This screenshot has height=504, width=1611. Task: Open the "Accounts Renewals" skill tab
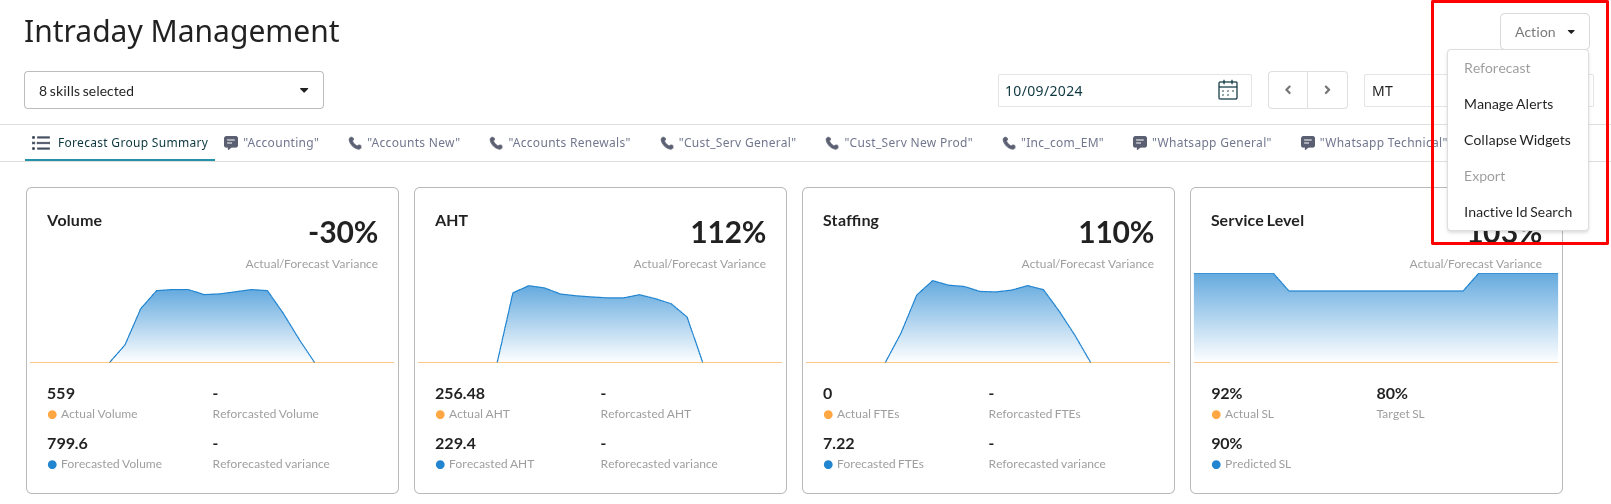pyautogui.click(x=560, y=143)
